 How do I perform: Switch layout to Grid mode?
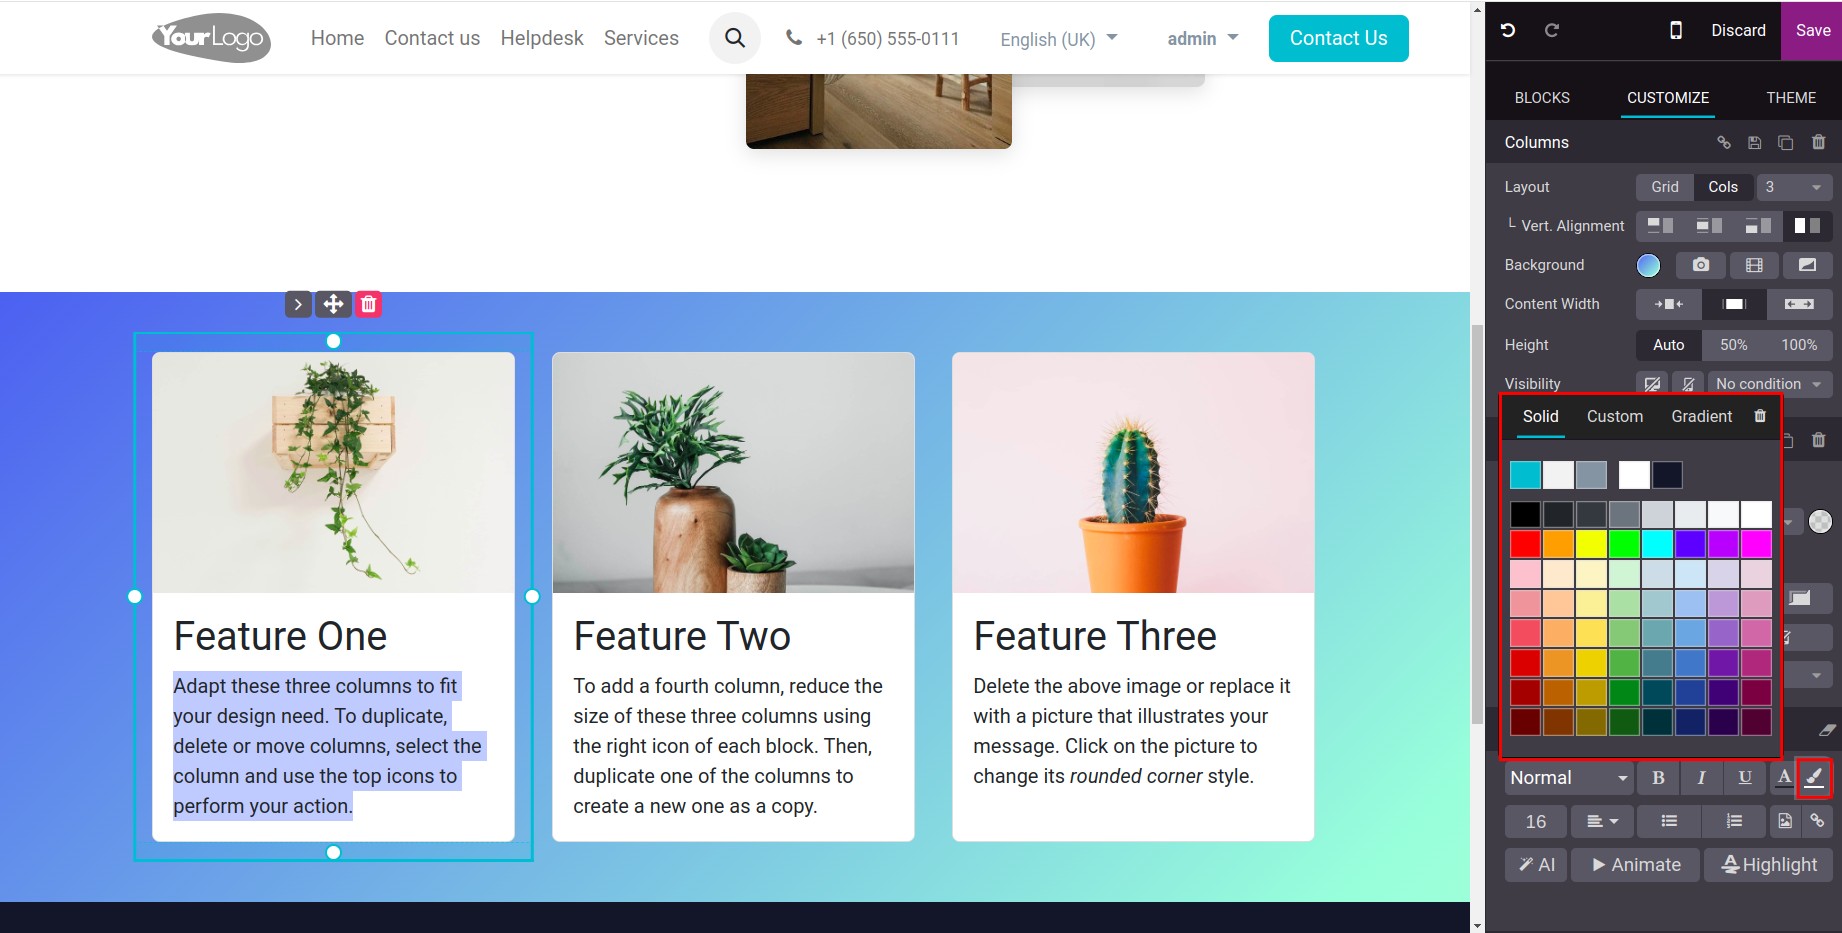click(1664, 187)
